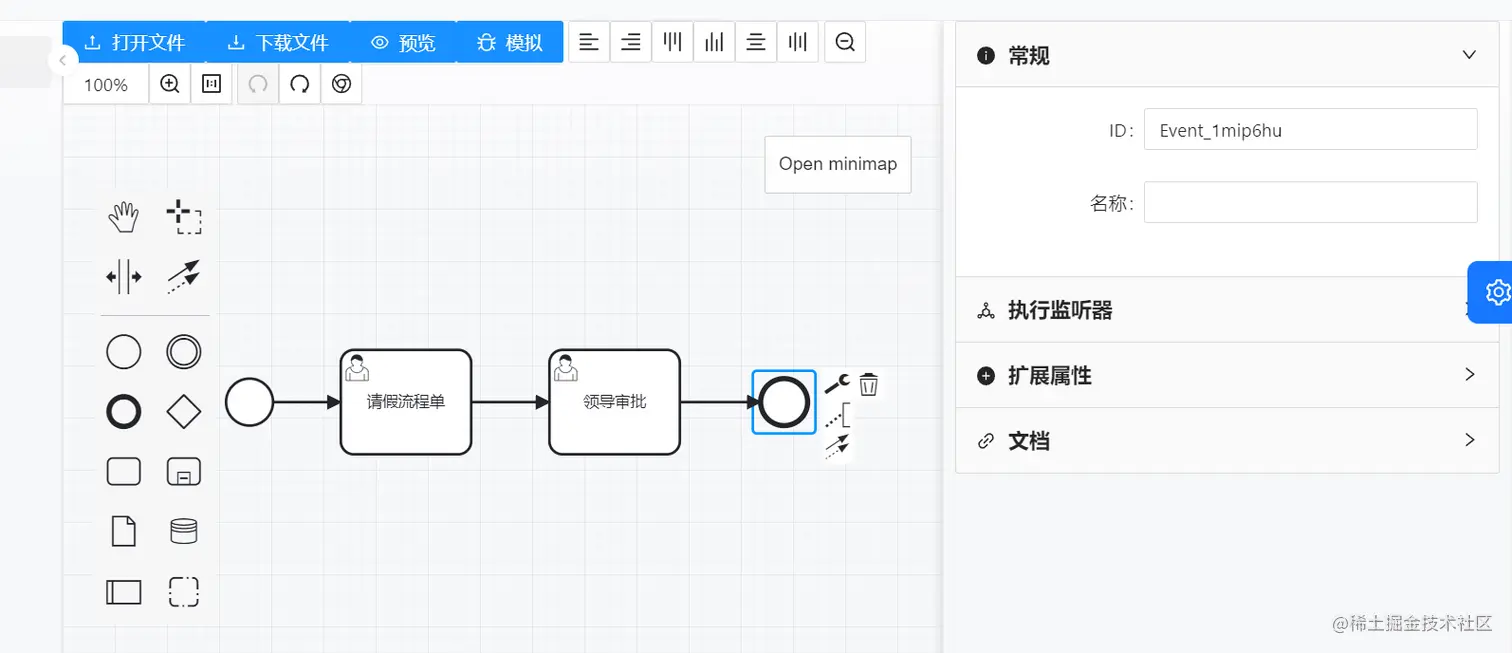Viewport: 1512px width, 653px height.
Task: Zoom in using the magnifier plus icon
Action: [x=169, y=84]
